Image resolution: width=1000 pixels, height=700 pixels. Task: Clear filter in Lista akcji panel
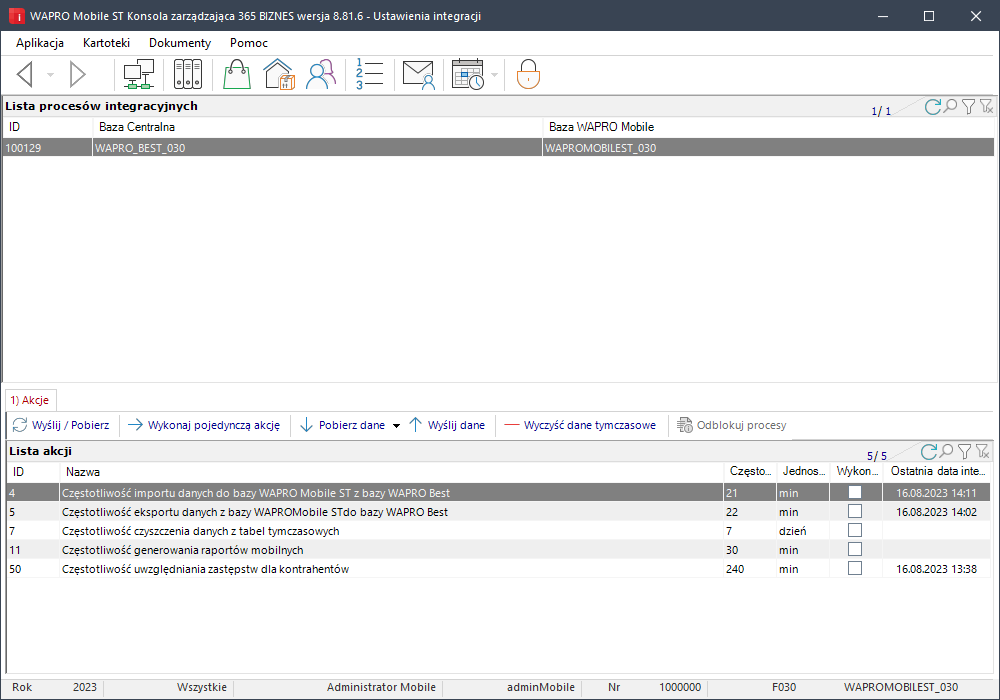pos(983,451)
